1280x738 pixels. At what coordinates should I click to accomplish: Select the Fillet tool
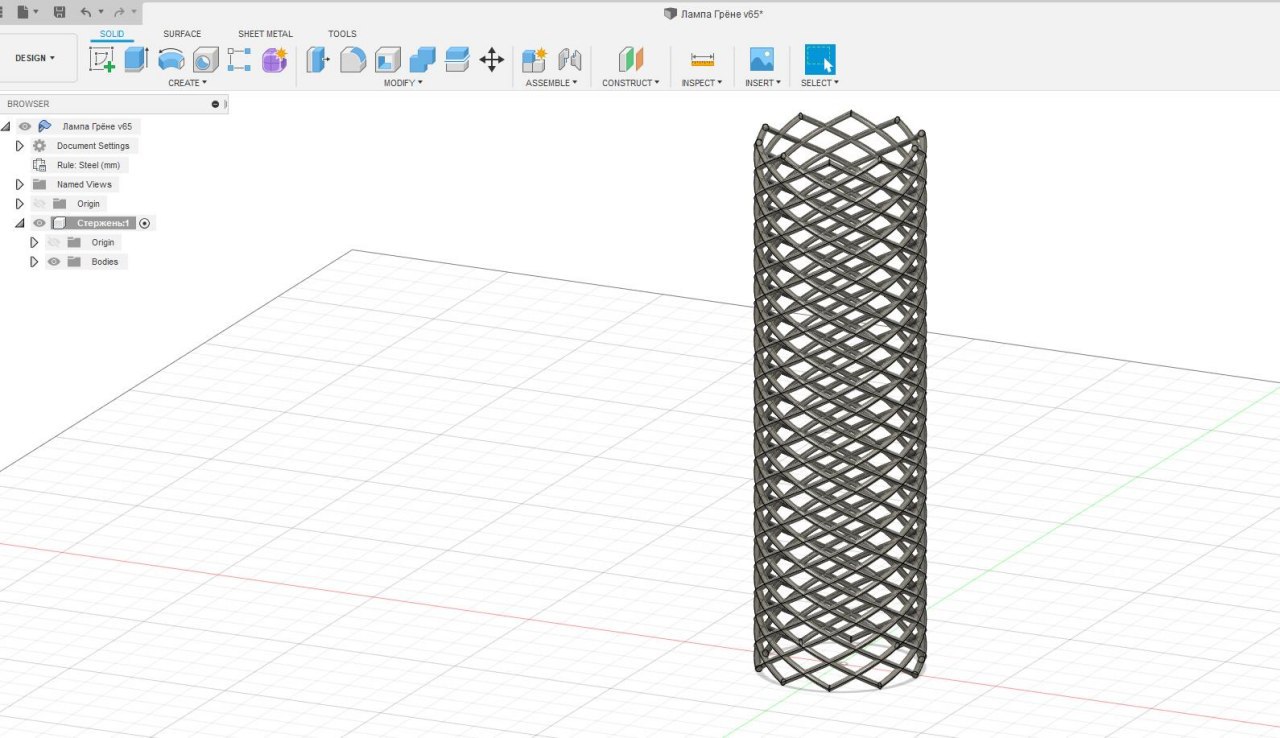pos(352,60)
